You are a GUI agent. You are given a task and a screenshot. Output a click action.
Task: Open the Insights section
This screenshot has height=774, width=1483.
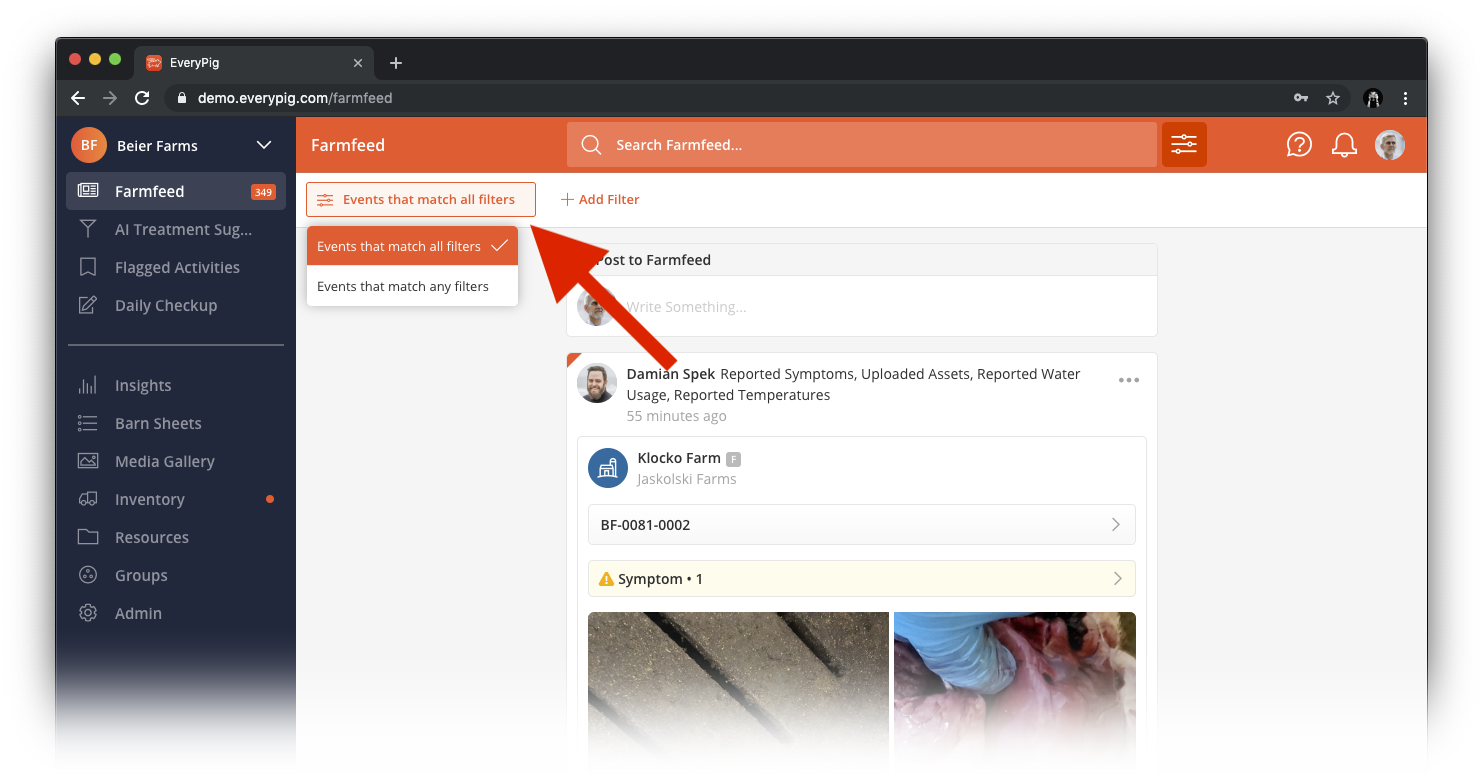coord(176,385)
